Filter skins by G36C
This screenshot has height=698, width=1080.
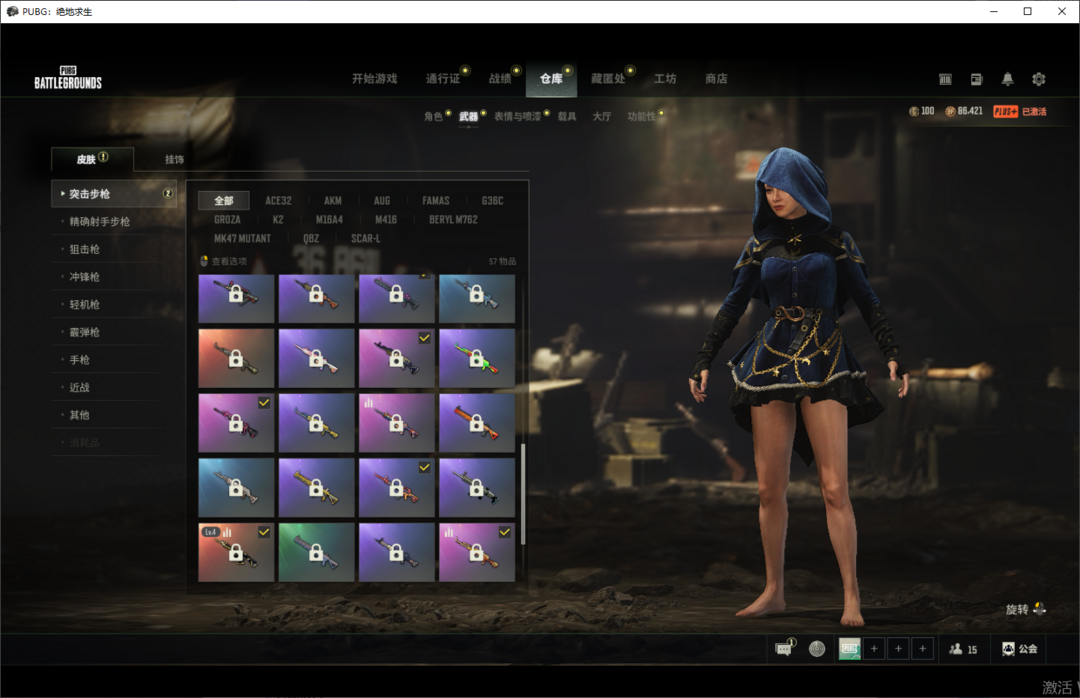point(492,201)
